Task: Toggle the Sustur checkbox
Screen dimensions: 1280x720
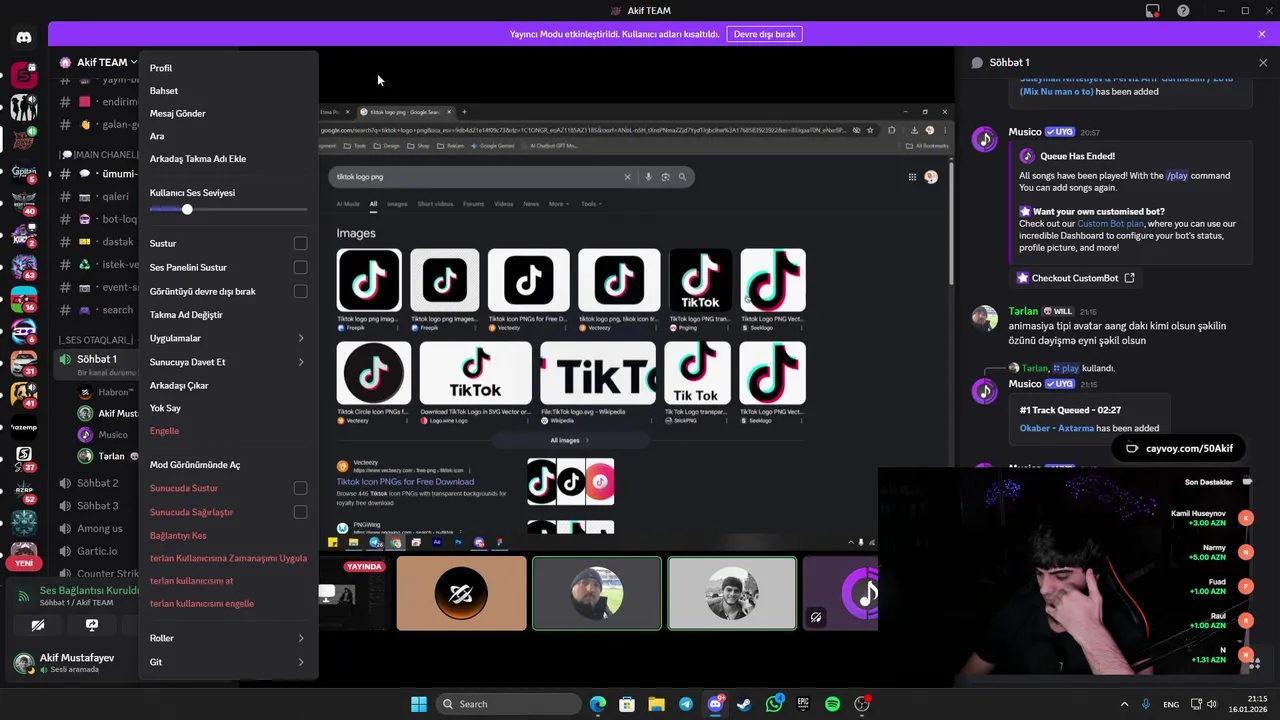Action: tap(300, 243)
